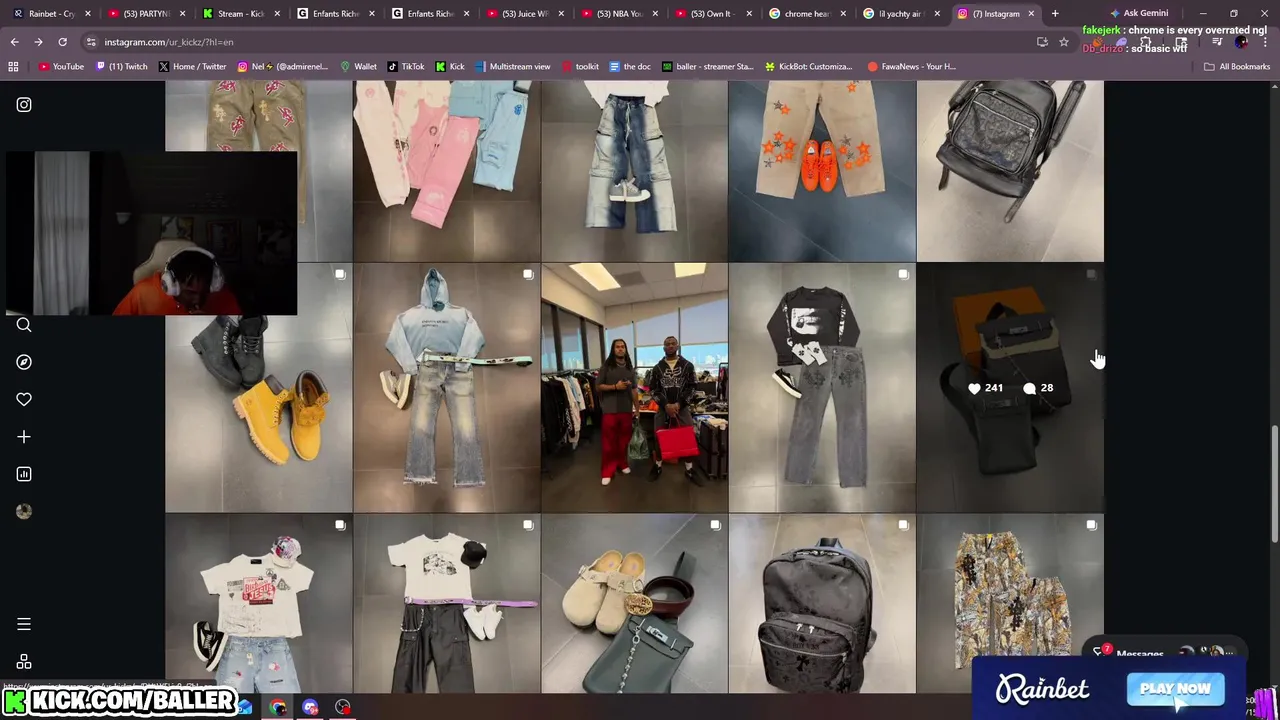Viewport: 1280px width, 720px height.
Task: Bookmark this page with the star icon
Action: [x=1064, y=42]
